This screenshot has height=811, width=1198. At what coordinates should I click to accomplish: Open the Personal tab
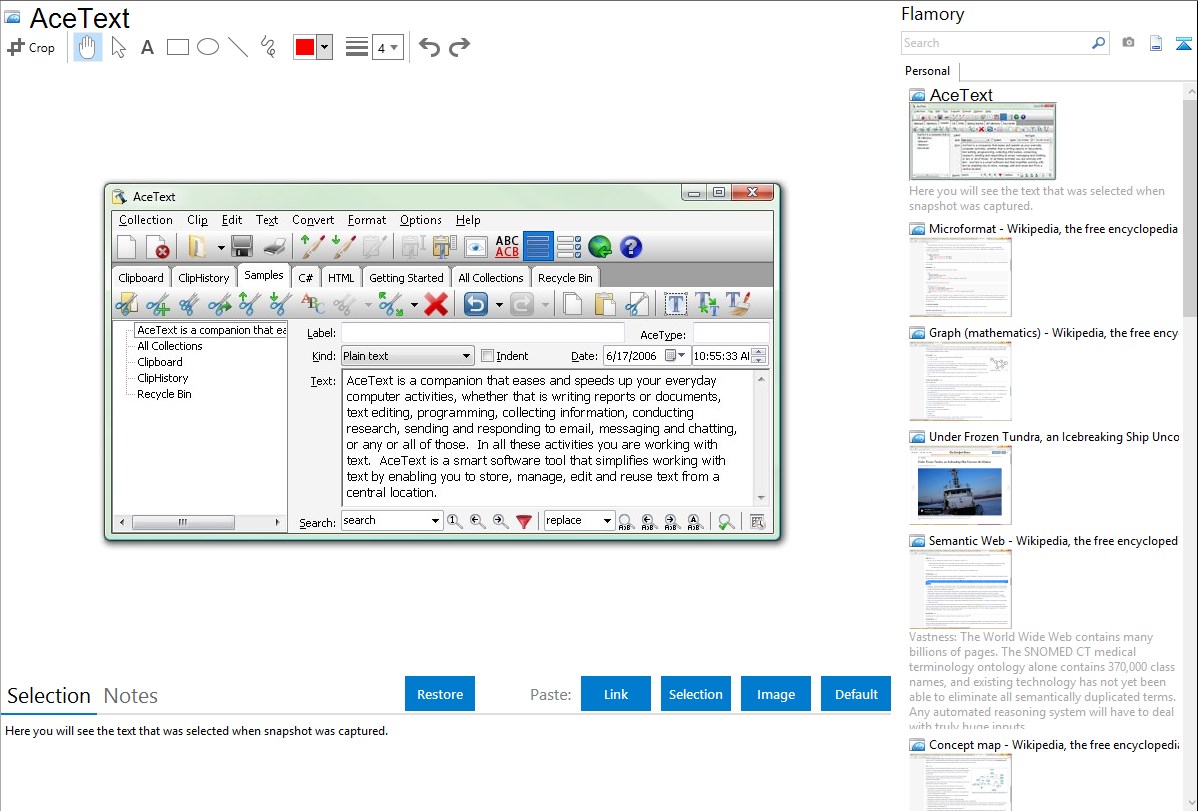(928, 71)
